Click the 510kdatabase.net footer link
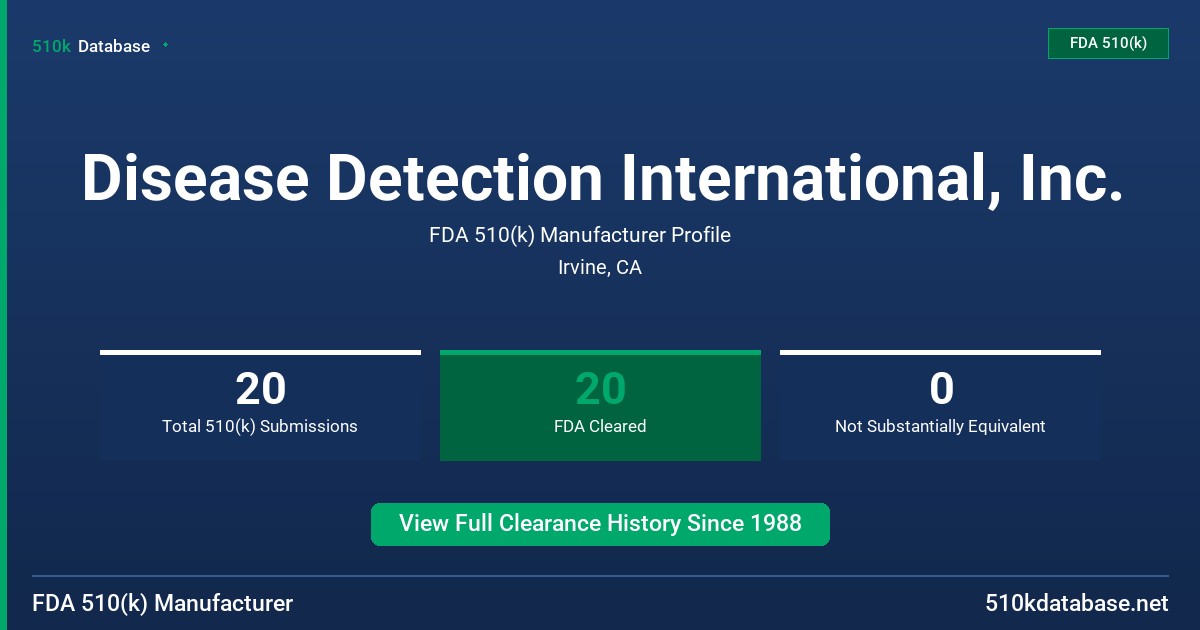Image resolution: width=1200 pixels, height=630 pixels. tap(1076, 603)
